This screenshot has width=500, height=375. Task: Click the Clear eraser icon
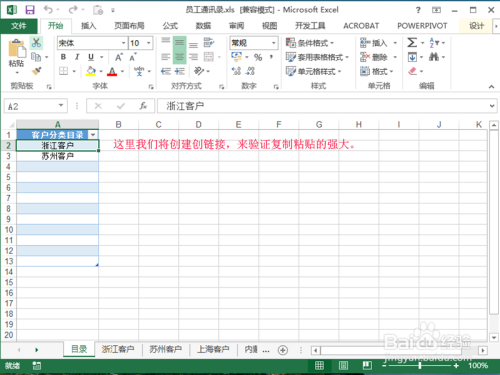(412, 71)
